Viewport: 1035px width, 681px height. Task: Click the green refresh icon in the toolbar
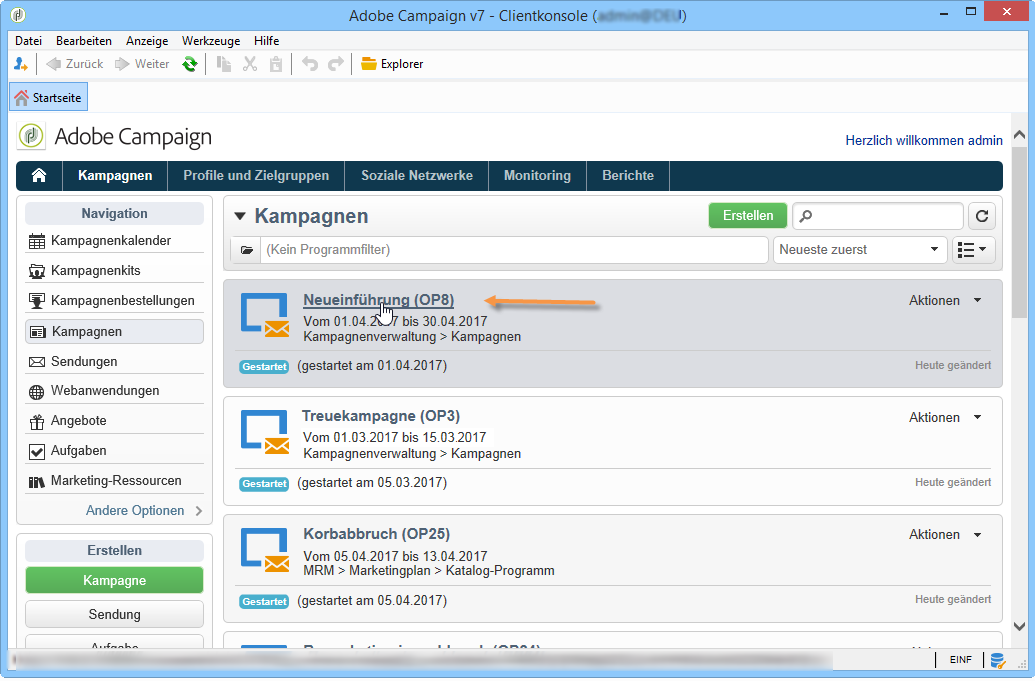(190, 64)
